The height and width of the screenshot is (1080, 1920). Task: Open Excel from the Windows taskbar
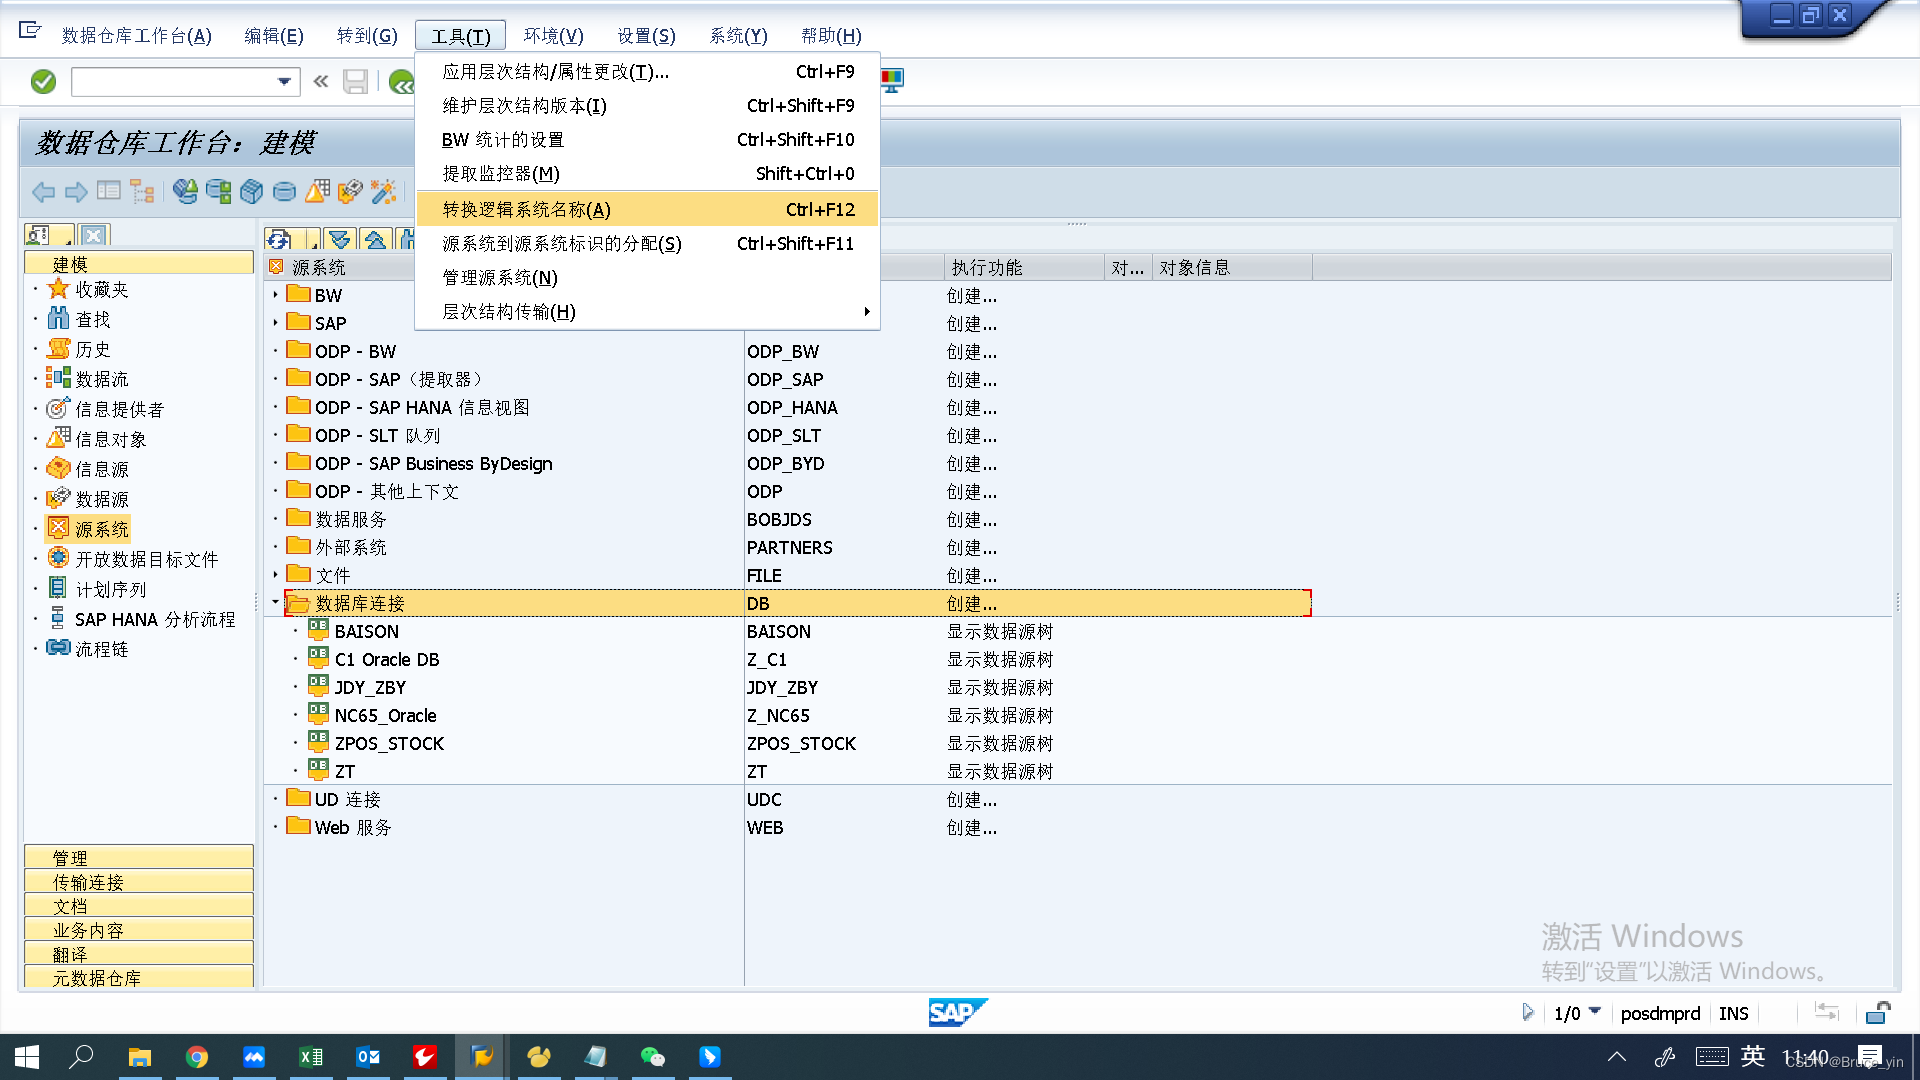coord(311,1057)
